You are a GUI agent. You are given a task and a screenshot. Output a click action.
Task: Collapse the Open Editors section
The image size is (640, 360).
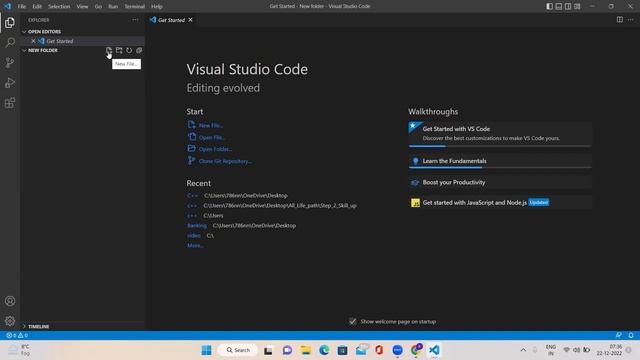click(24, 31)
